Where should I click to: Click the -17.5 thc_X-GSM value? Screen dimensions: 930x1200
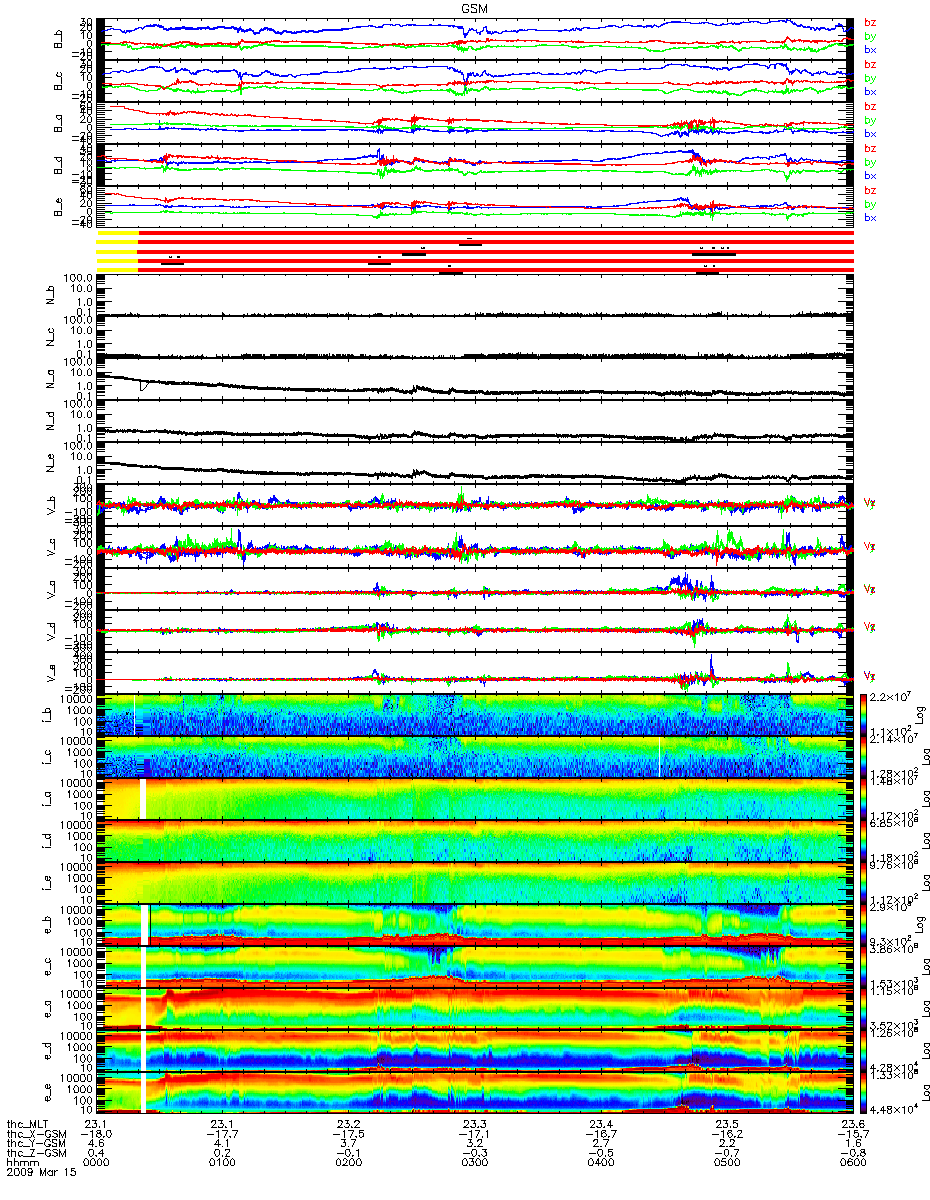click(x=348, y=1134)
